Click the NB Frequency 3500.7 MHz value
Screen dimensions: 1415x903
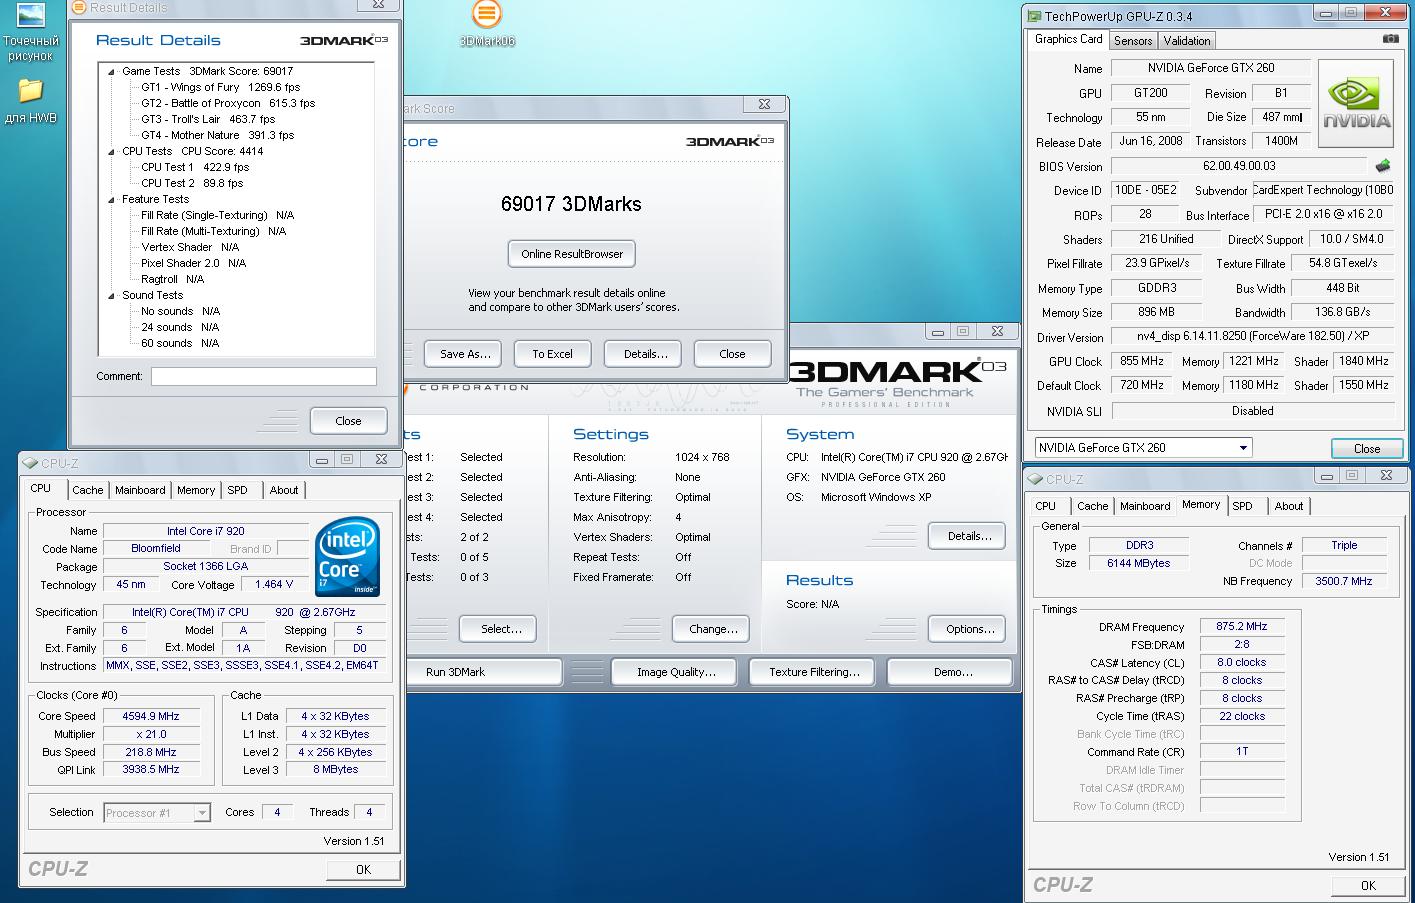pyautogui.click(x=1344, y=581)
